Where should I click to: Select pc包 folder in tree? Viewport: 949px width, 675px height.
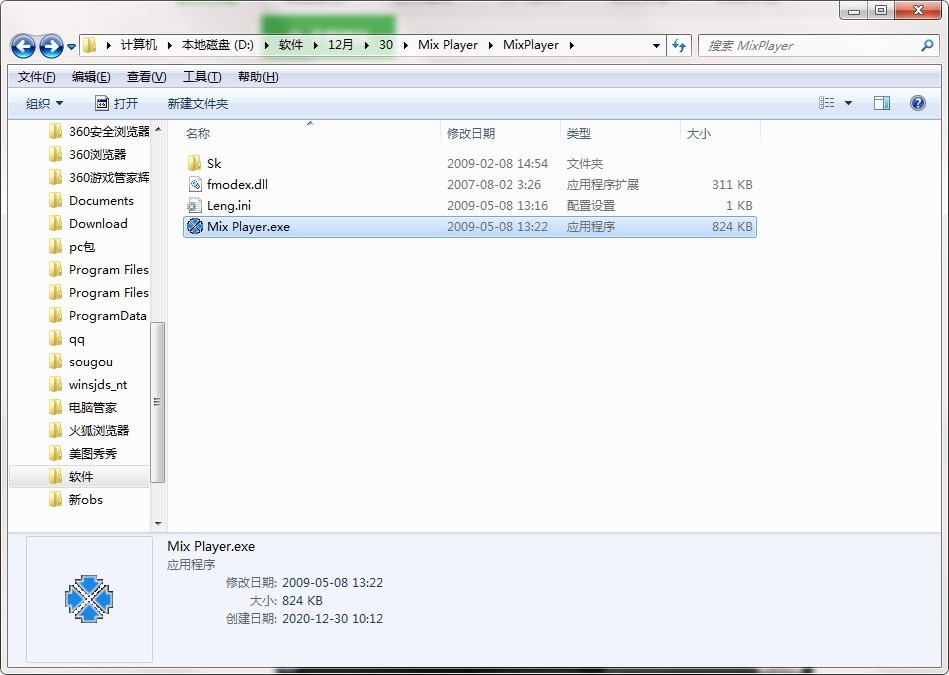71,246
